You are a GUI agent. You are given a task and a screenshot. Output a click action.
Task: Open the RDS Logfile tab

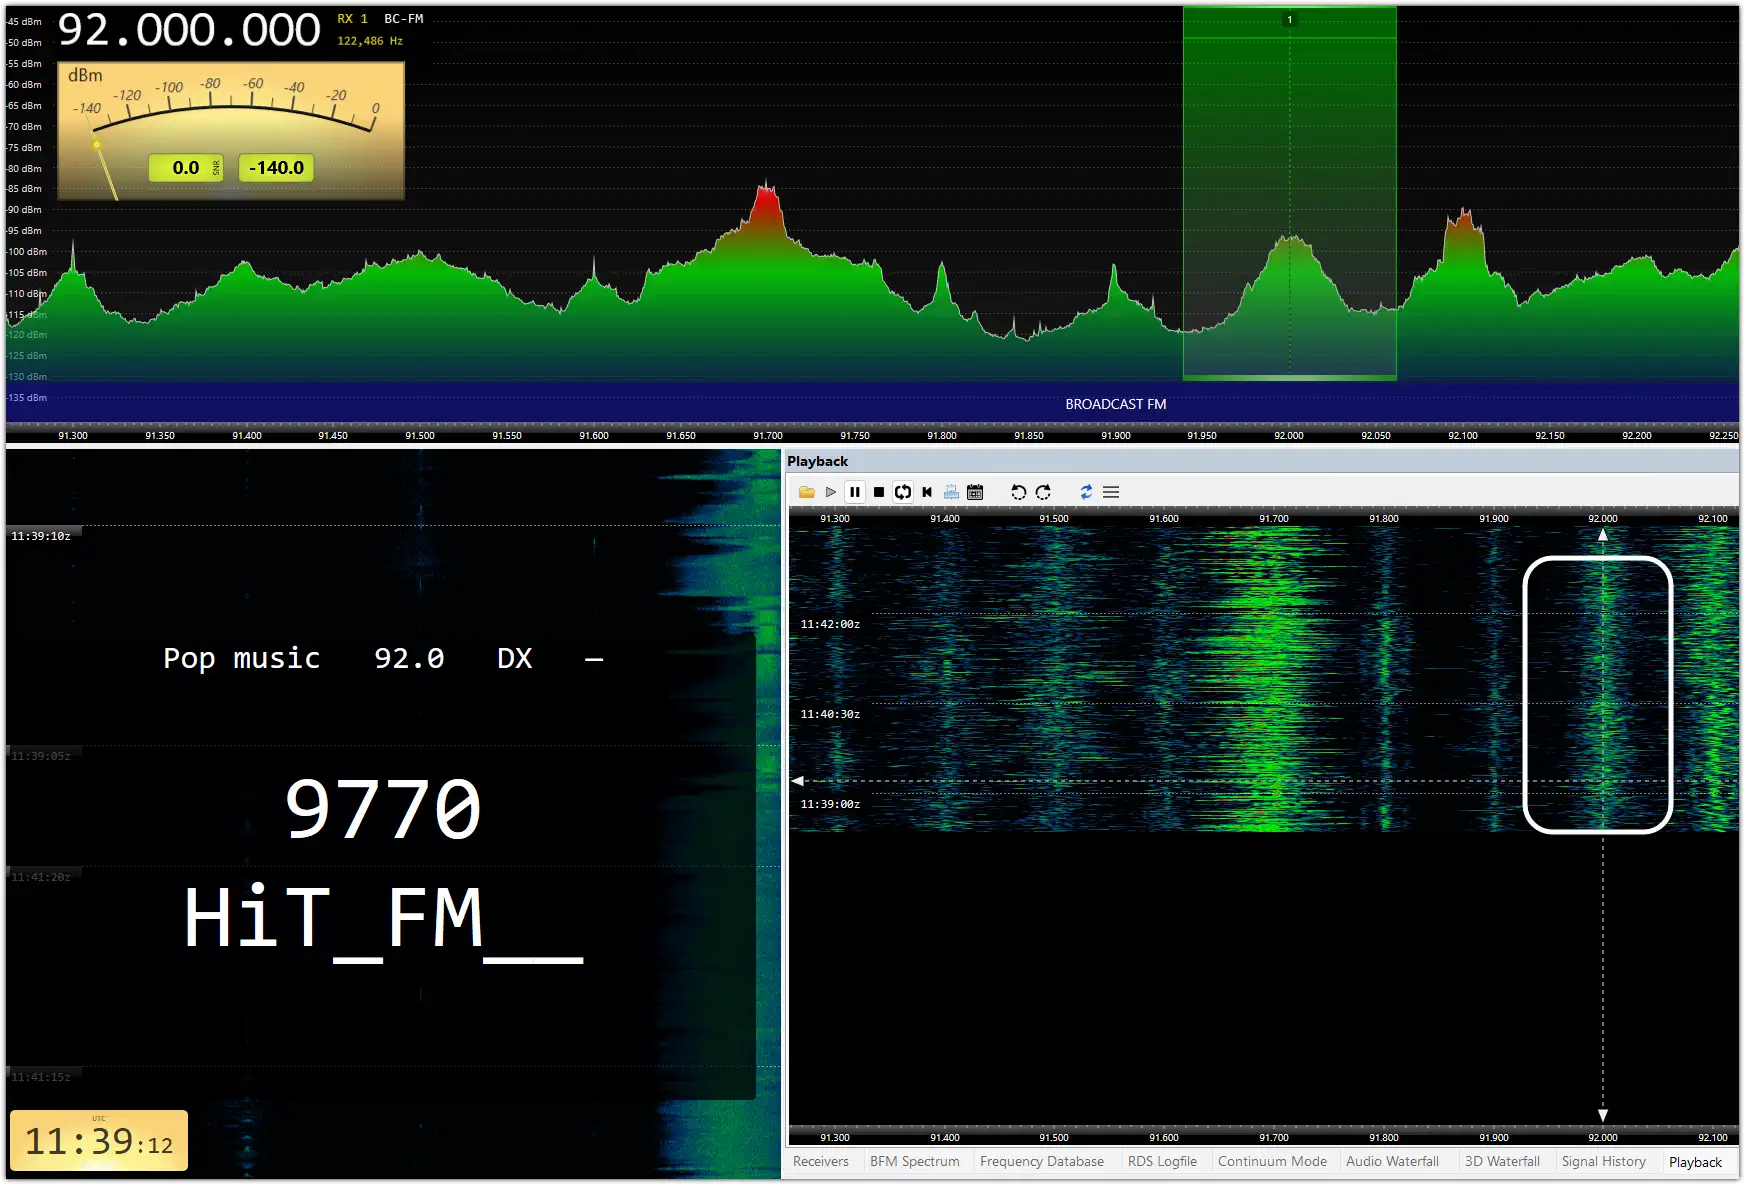click(1162, 1161)
